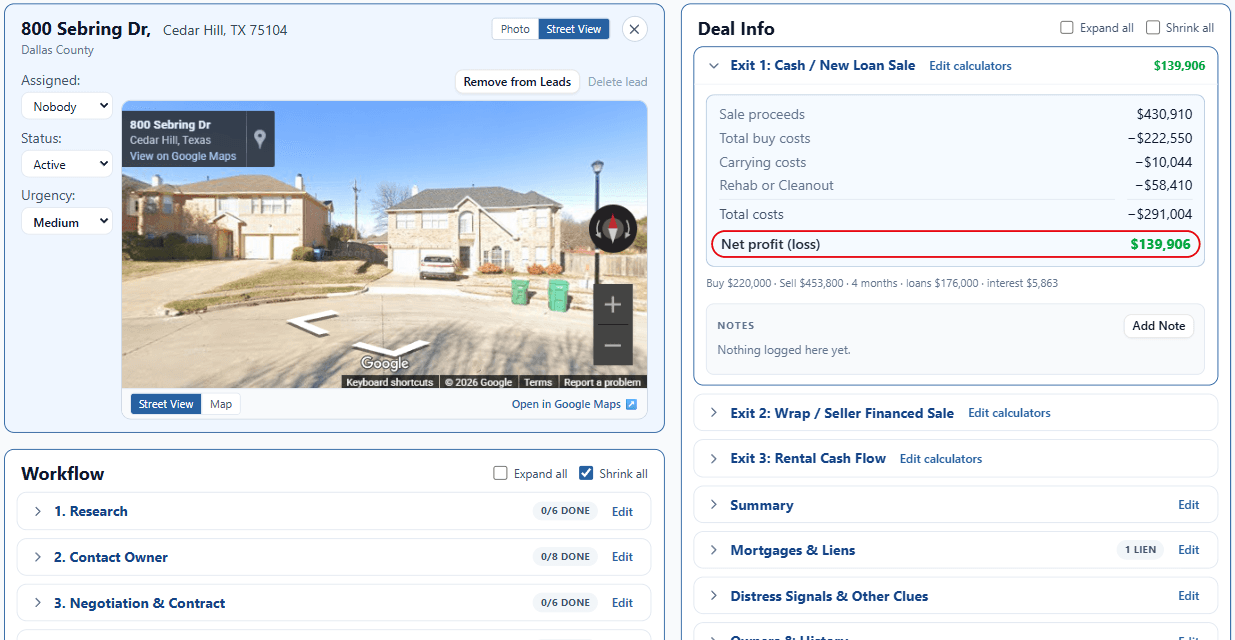This screenshot has width=1235, height=640.
Task: Click the Carrying costs value
Action: click(1163, 162)
